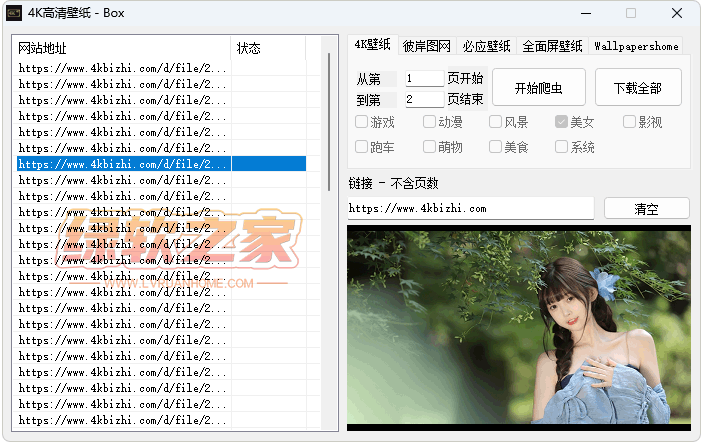Uncheck the 美女 checkbox
Screen dimensions: 703x444
pos(562,122)
